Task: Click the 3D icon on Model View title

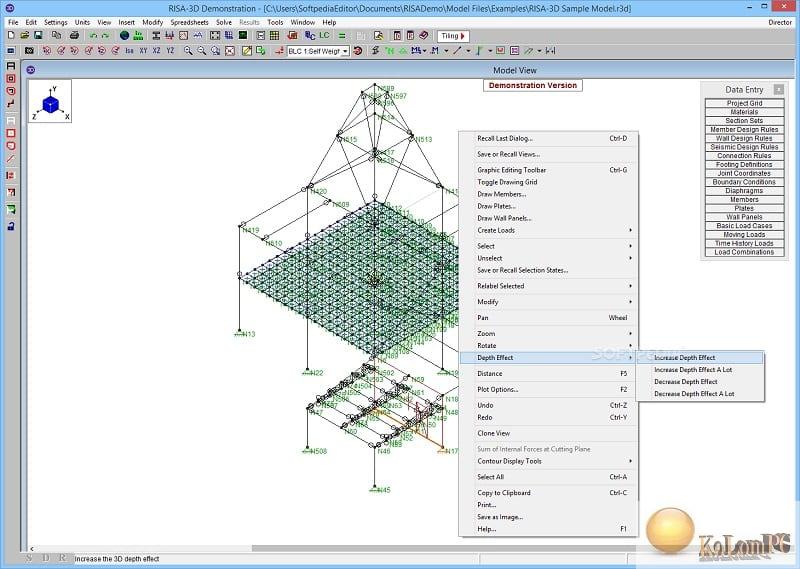Action: [x=31, y=70]
